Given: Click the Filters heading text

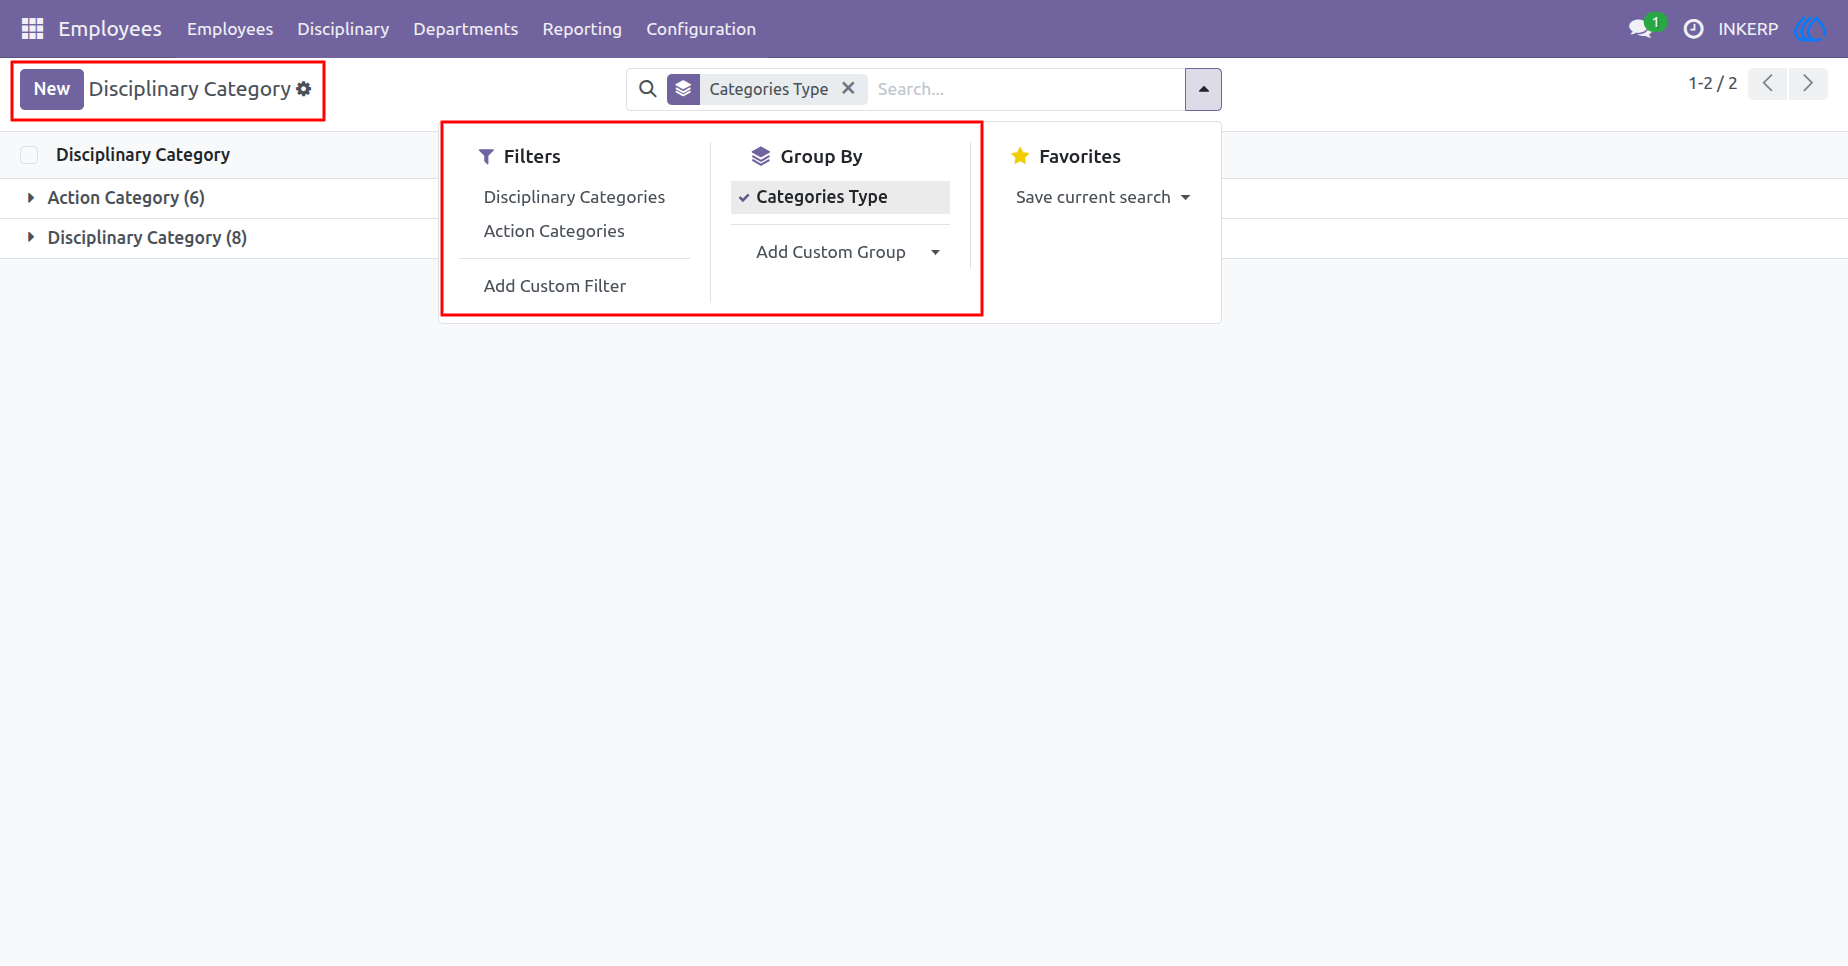Looking at the screenshot, I should coord(532,156).
